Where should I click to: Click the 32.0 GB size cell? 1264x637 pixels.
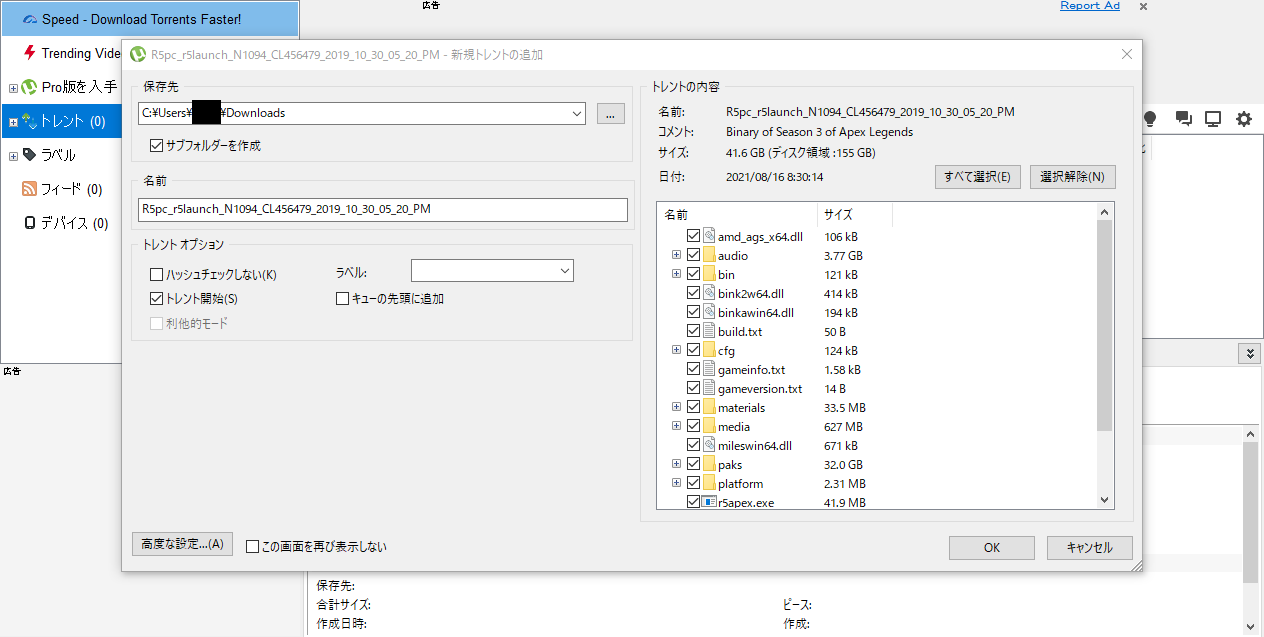[x=842, y=464]
